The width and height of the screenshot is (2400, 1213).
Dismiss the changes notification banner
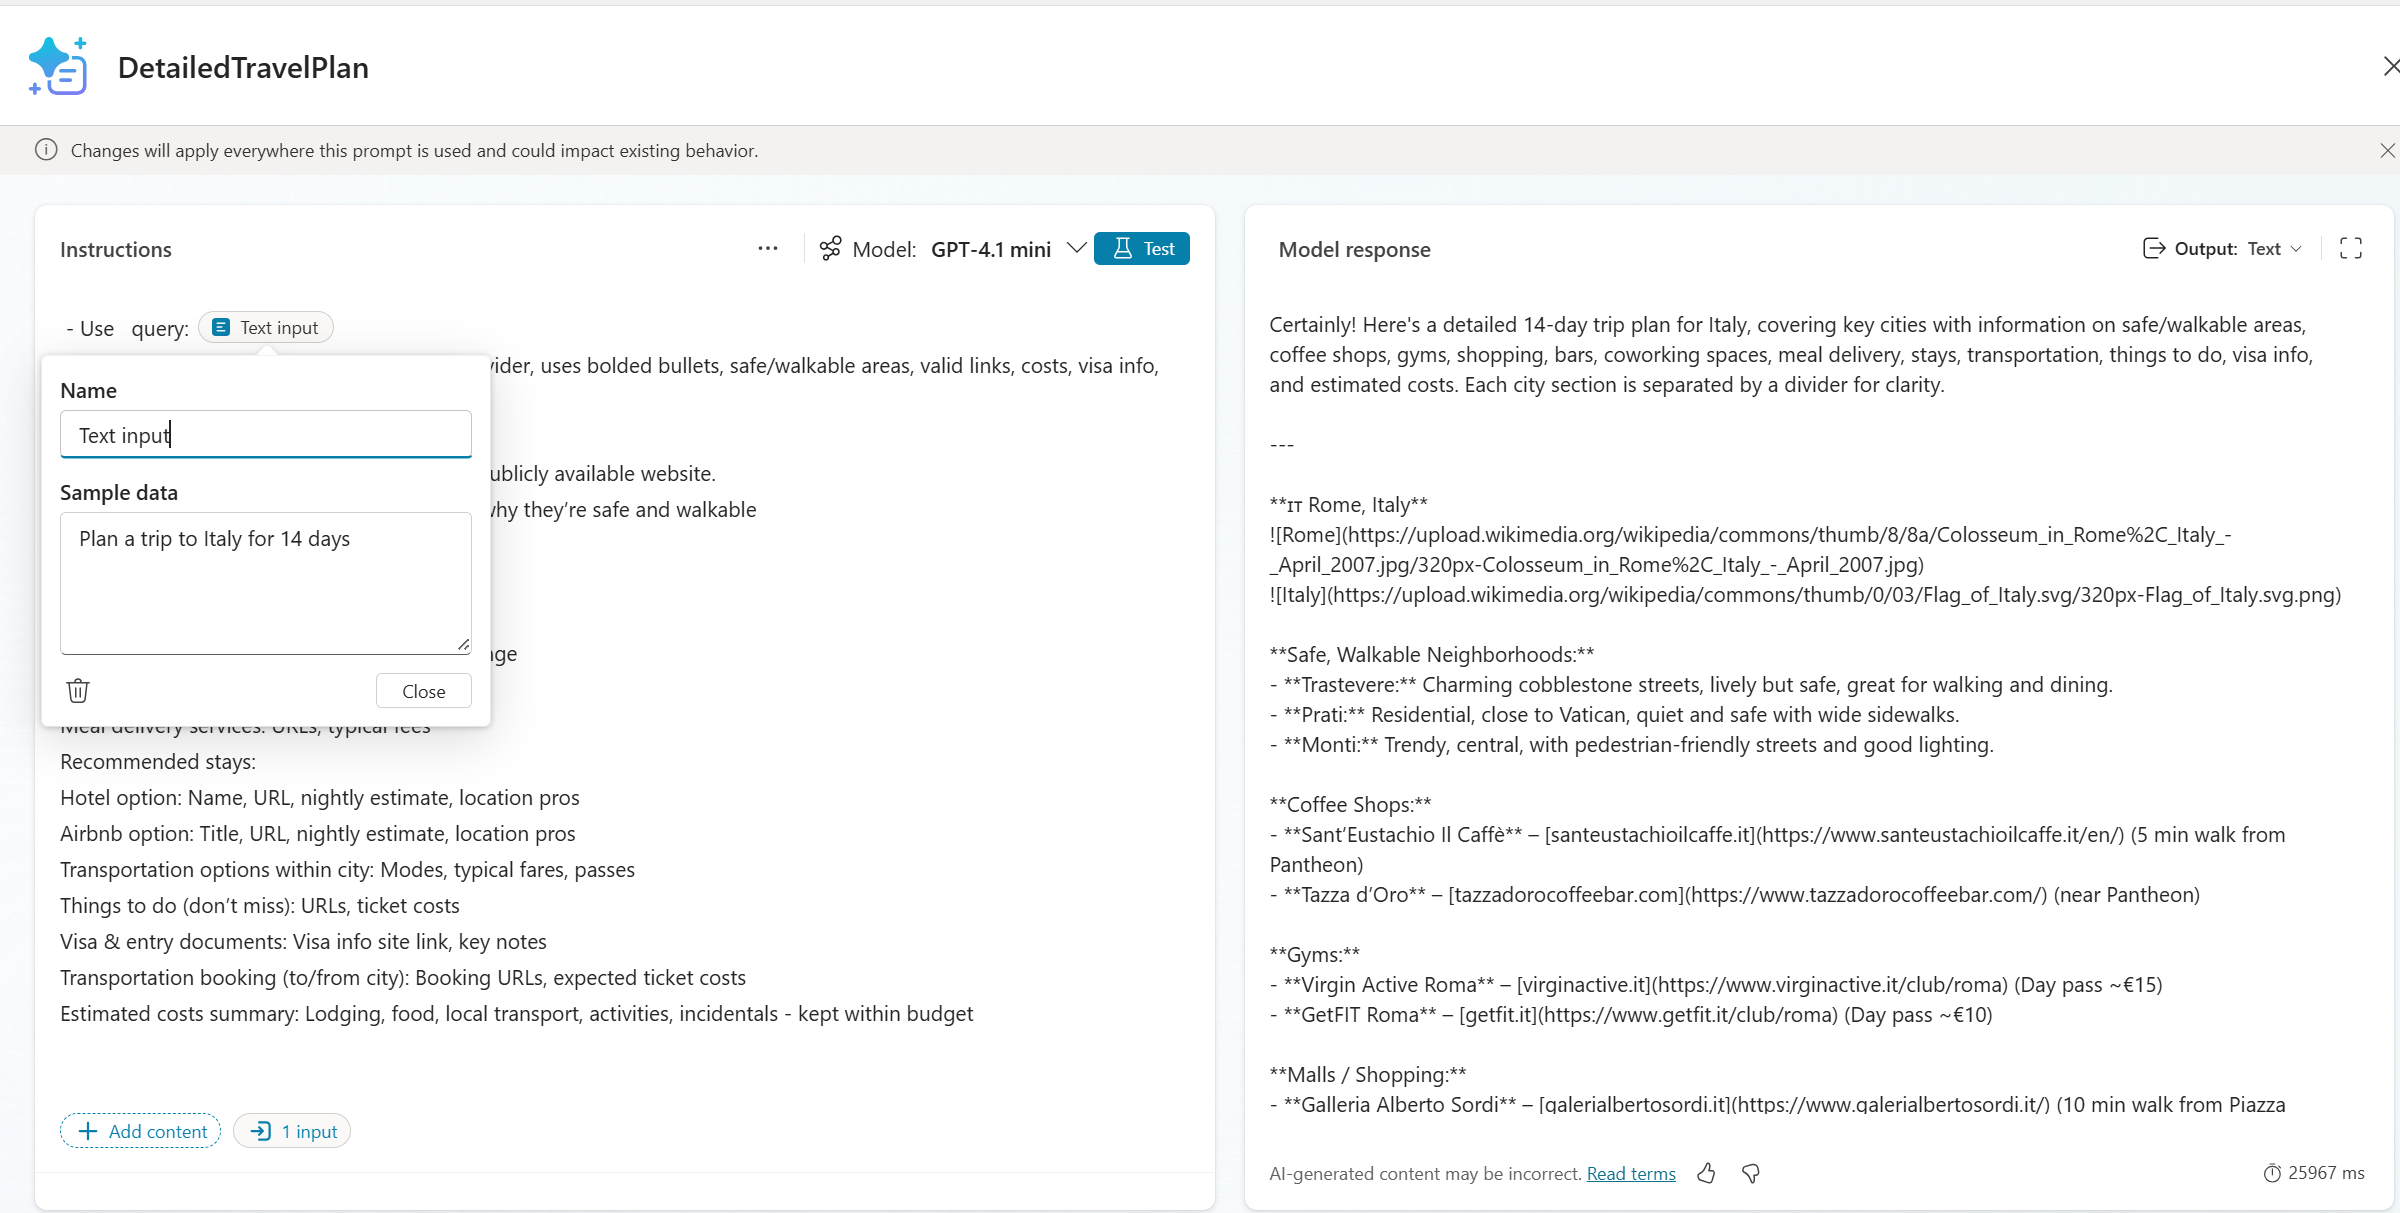point(2387,150)
